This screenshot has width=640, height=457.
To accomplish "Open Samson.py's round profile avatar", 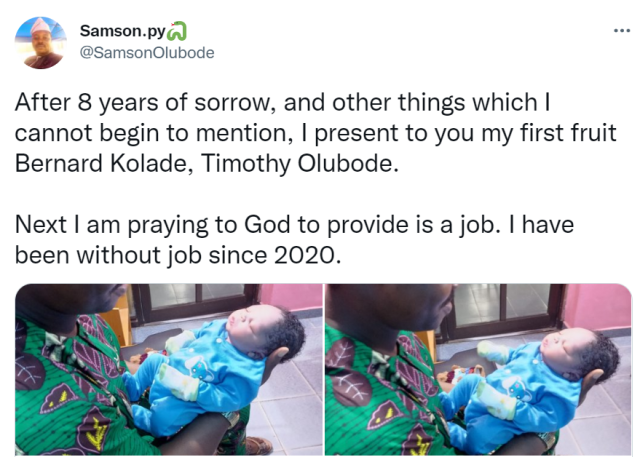I will pyautogui.click(x=40, y=43).
